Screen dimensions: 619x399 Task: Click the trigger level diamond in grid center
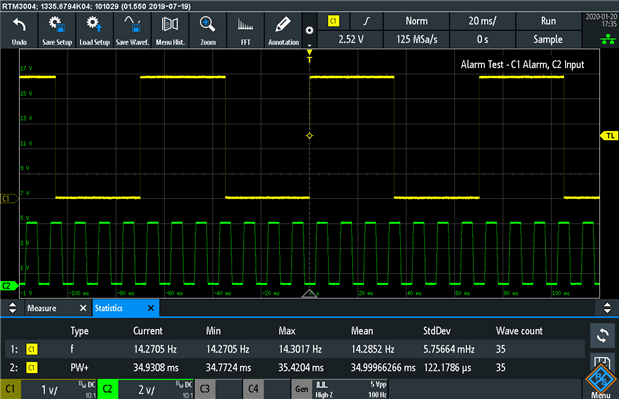(x=310, y=136)
